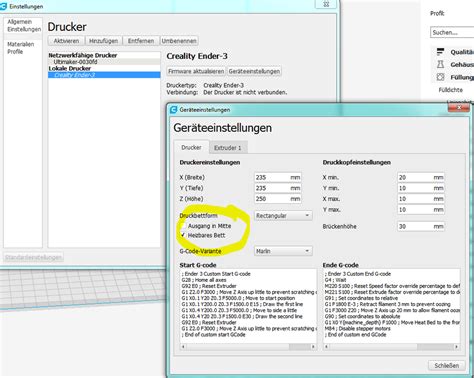Viewport: 474px width, 378px height.
Task: Click the Schließen button
Action: pyautogui.click(x=447, y=365)
